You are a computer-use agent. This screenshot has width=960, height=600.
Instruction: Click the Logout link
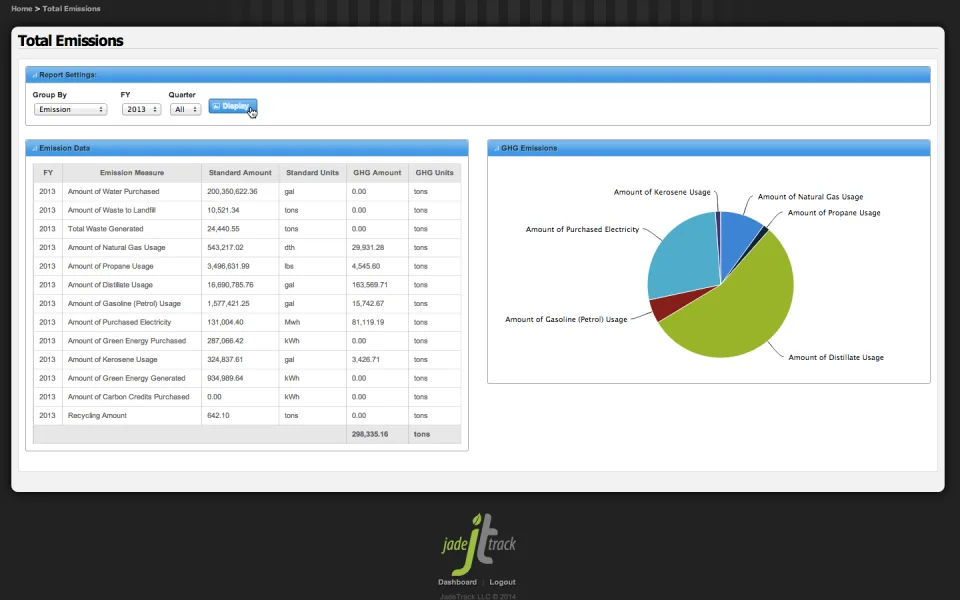point(502,582)
